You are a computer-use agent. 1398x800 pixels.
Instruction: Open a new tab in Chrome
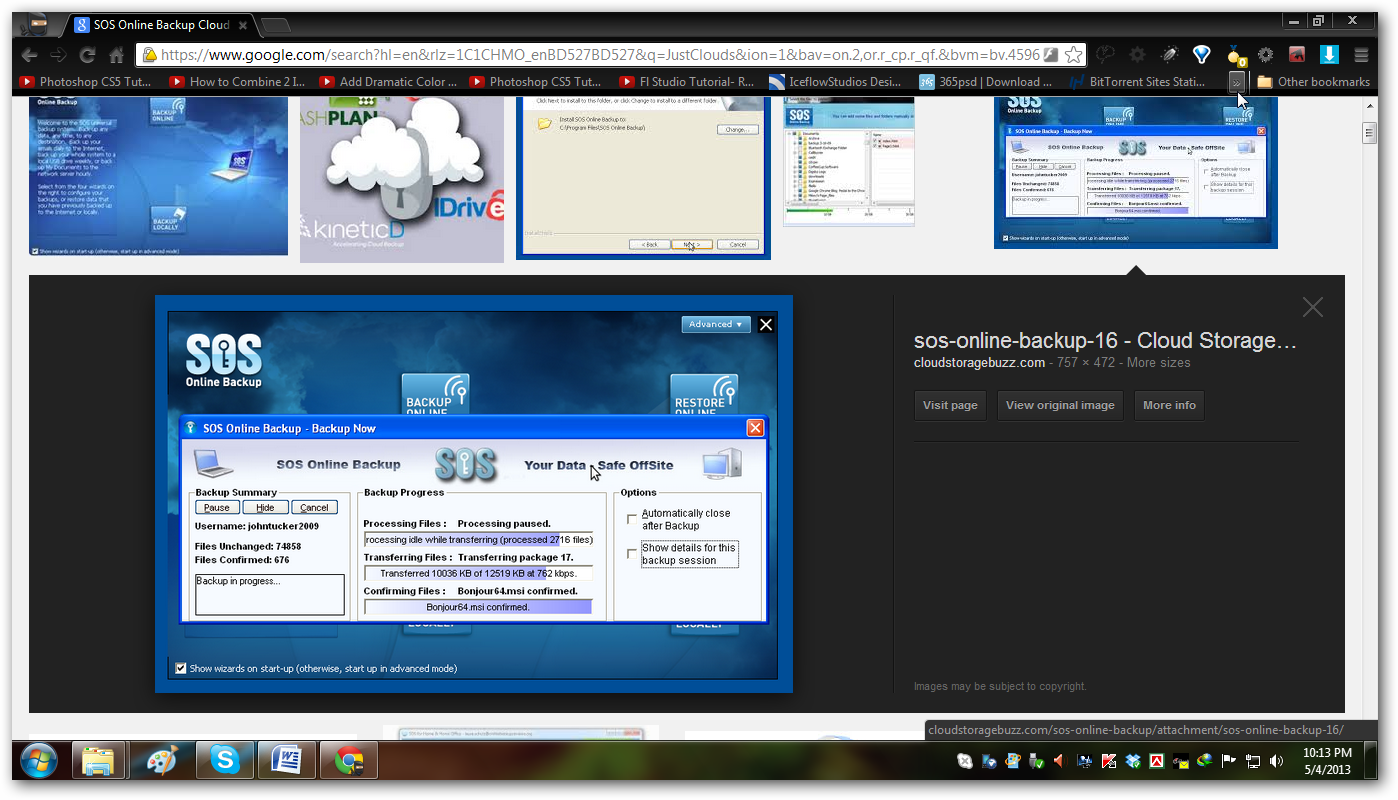point(275,24)
